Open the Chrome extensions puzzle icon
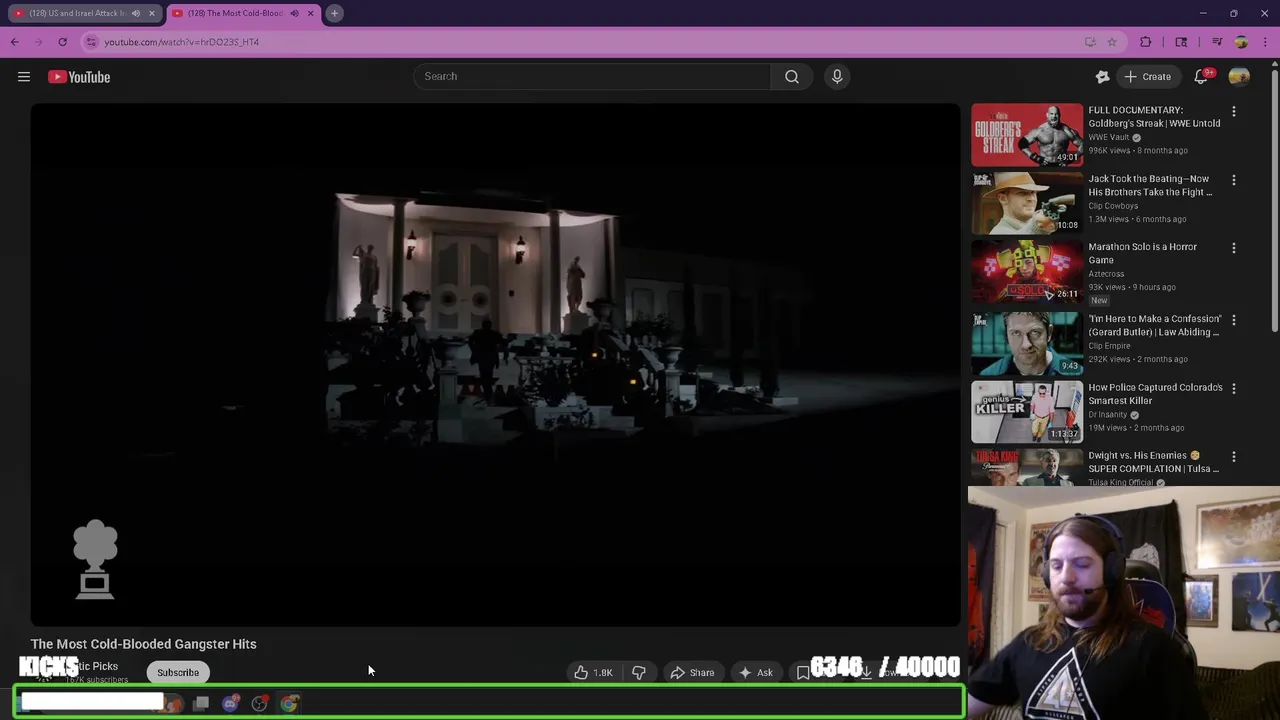 click(x=1146, y=42)
